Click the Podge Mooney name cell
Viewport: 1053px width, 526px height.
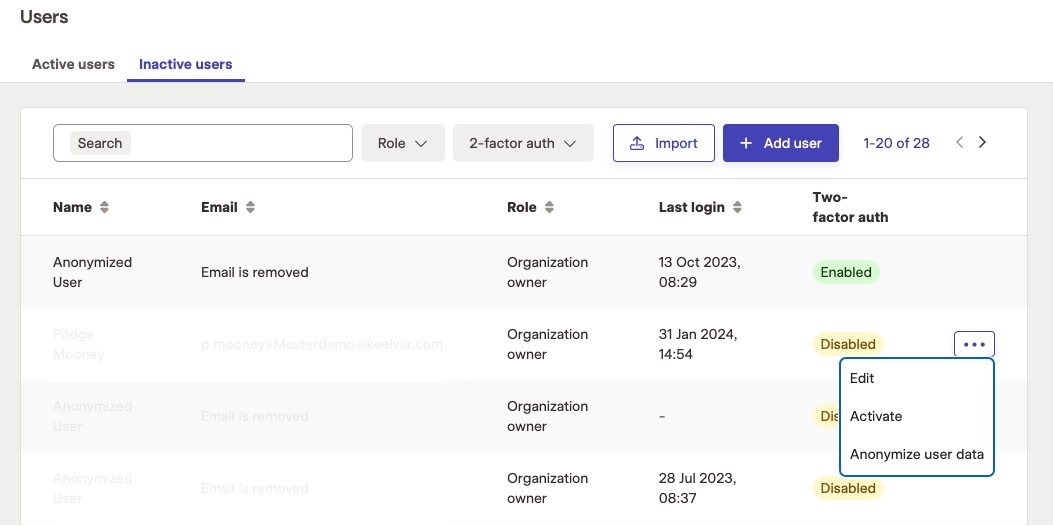tap(79, 345)
